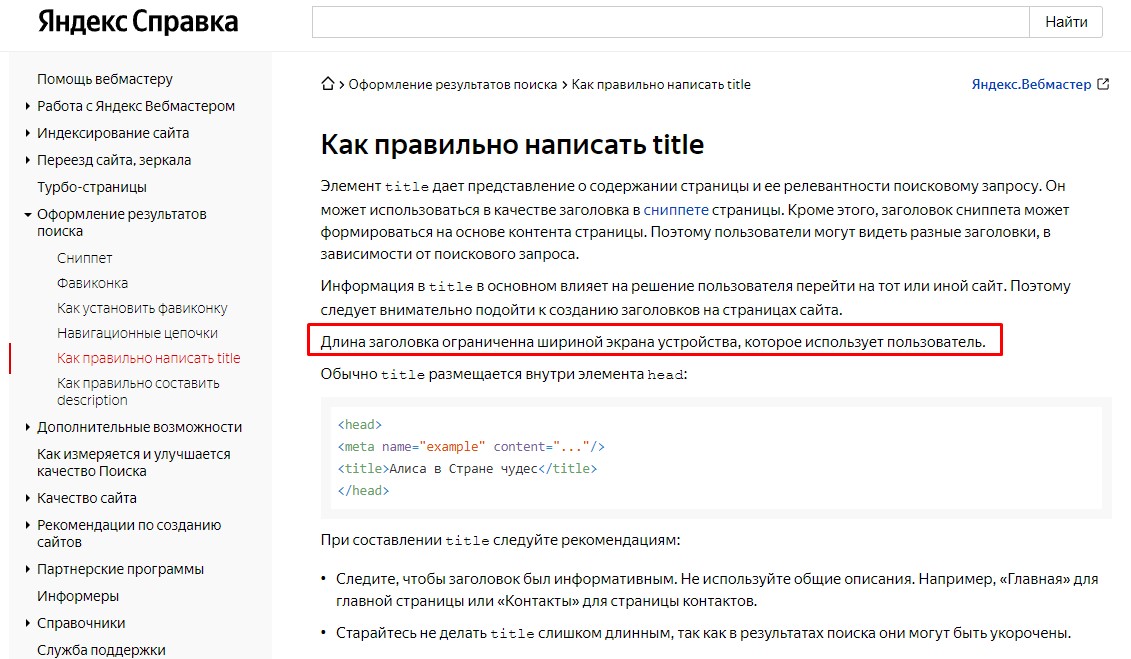Click code line with <title>Алиса в Стране чудес
Viewport: 1131px width, 659px height.
coord(467,469)
